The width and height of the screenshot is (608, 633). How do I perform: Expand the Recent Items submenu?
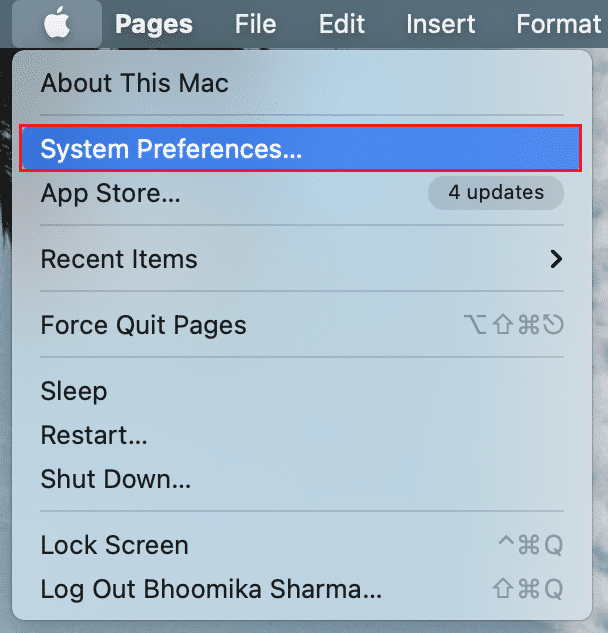coord(119,259)
